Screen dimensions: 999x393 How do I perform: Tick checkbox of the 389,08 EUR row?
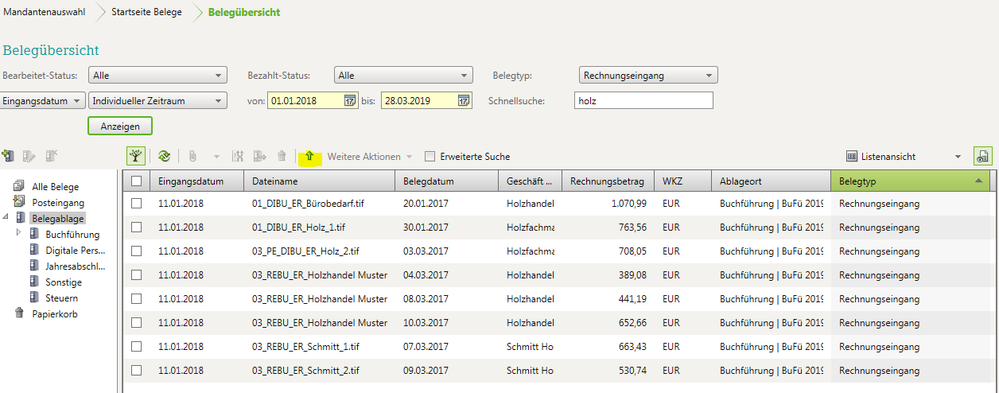pyautogui.click(x=136, y=275)
